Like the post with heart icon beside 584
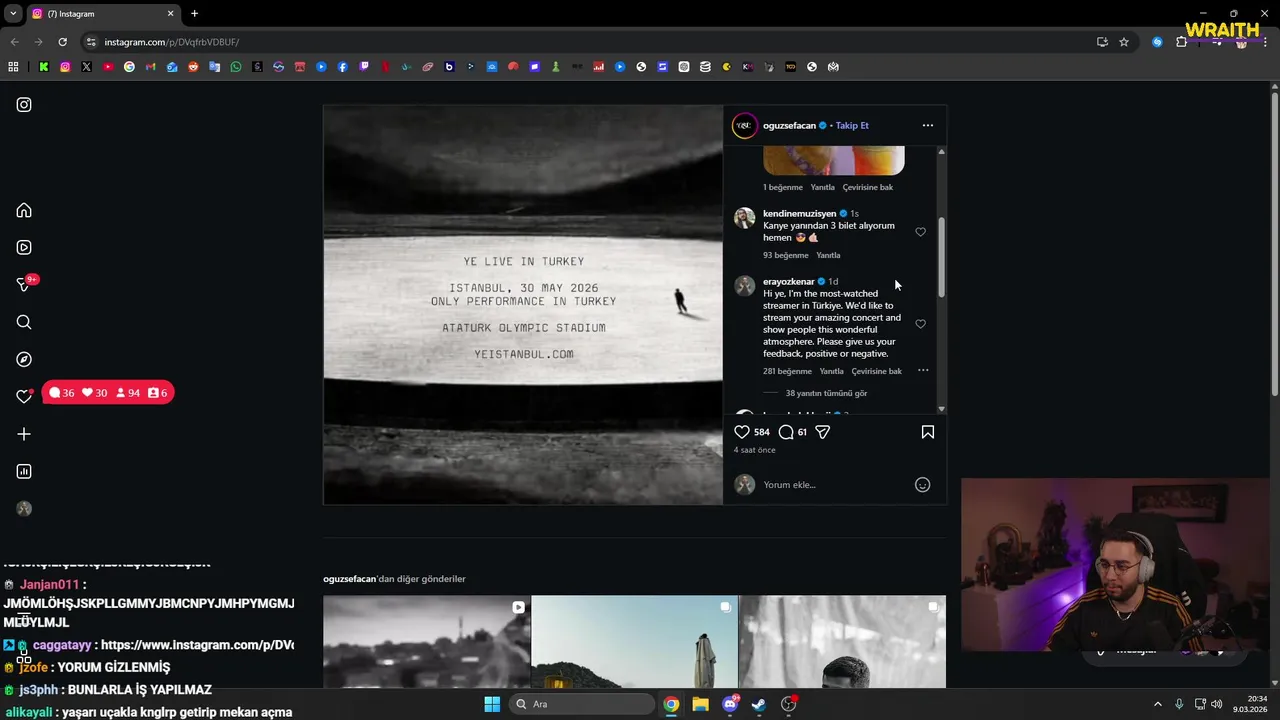Viewport: 1280px width, 720px height. pos(742,432)
